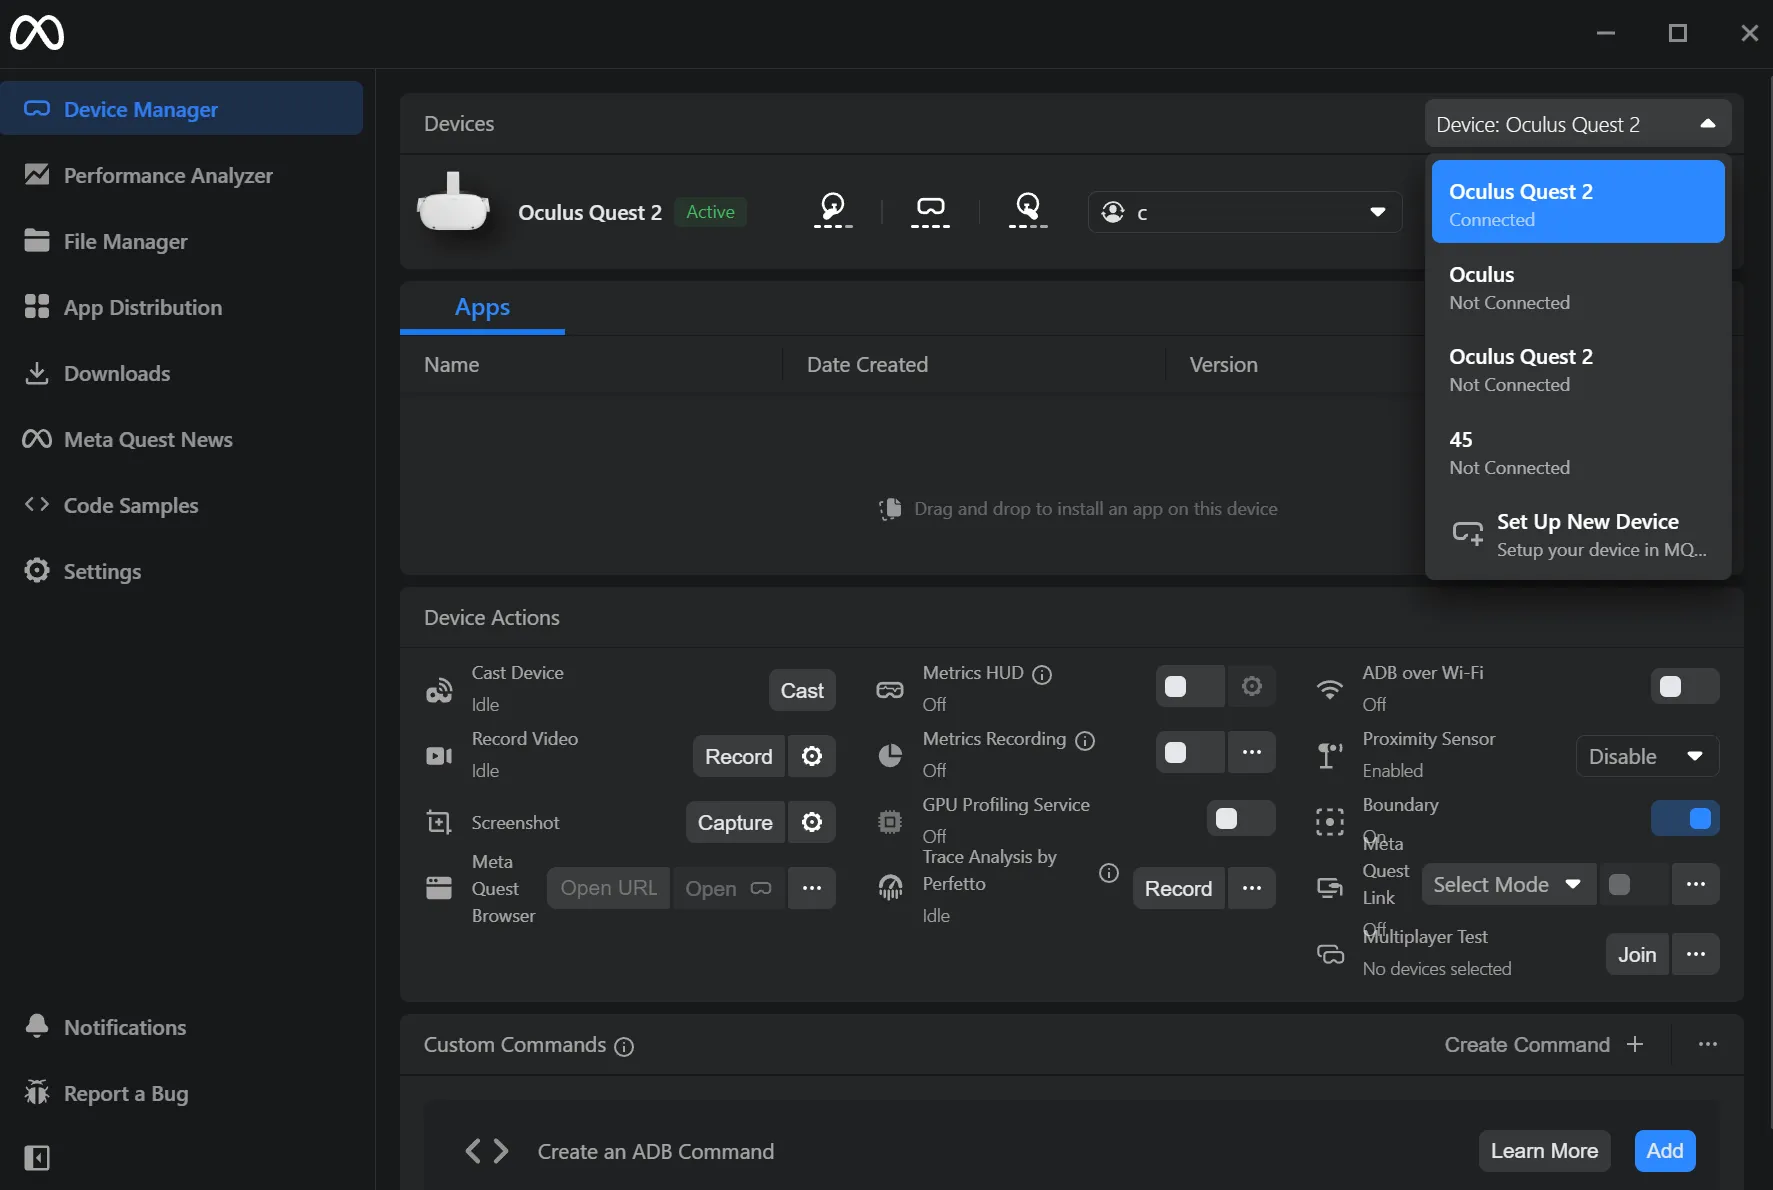Click Metrics Recording info icon
Viewport: 1773px width, 1190px height.
tap(1085, 741)
